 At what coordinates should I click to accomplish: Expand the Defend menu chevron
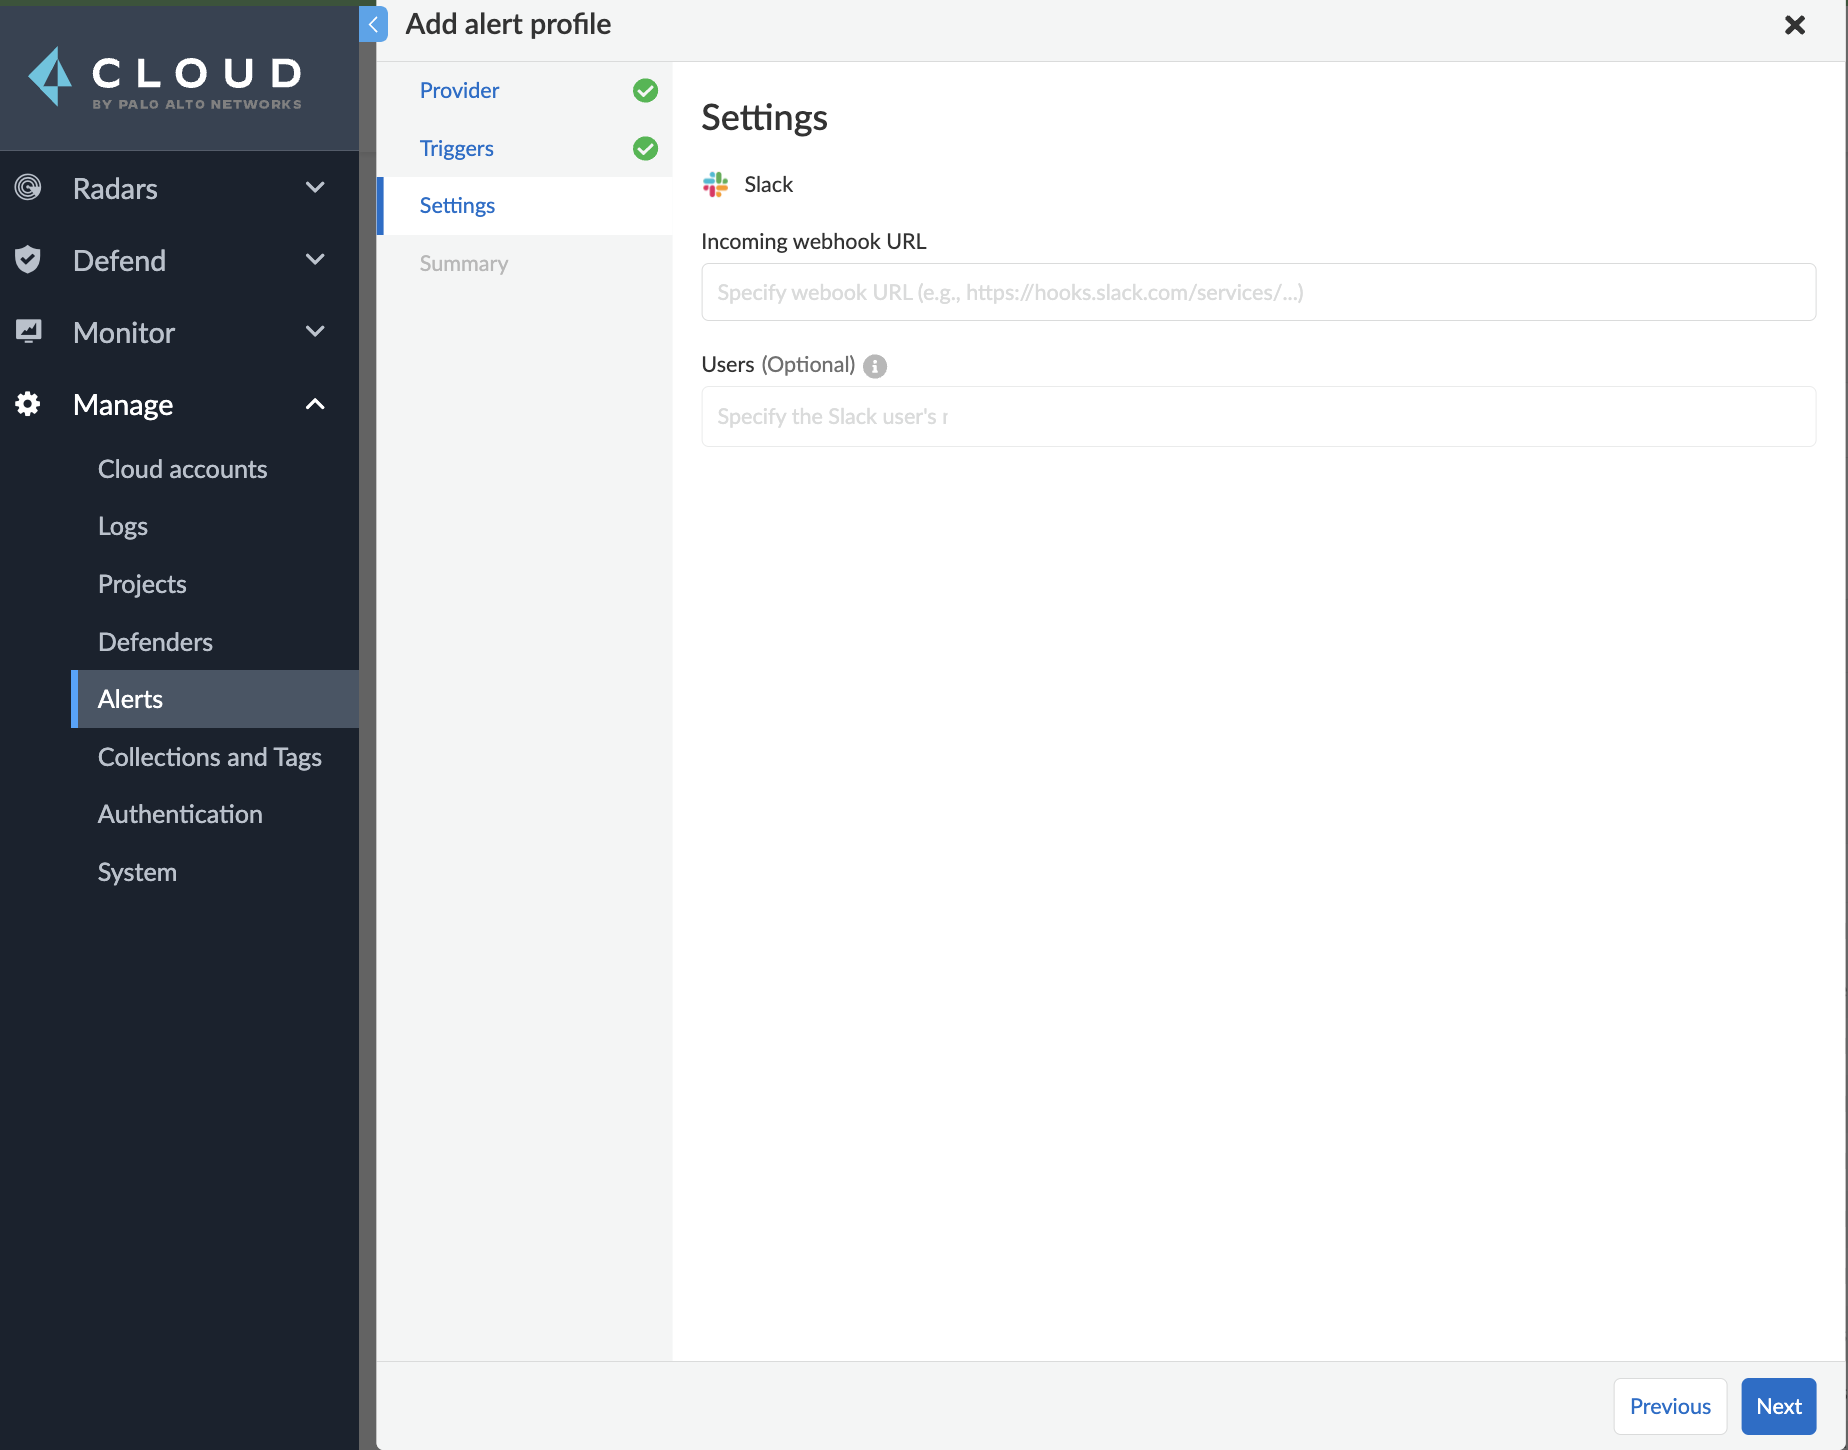[315, 259]
